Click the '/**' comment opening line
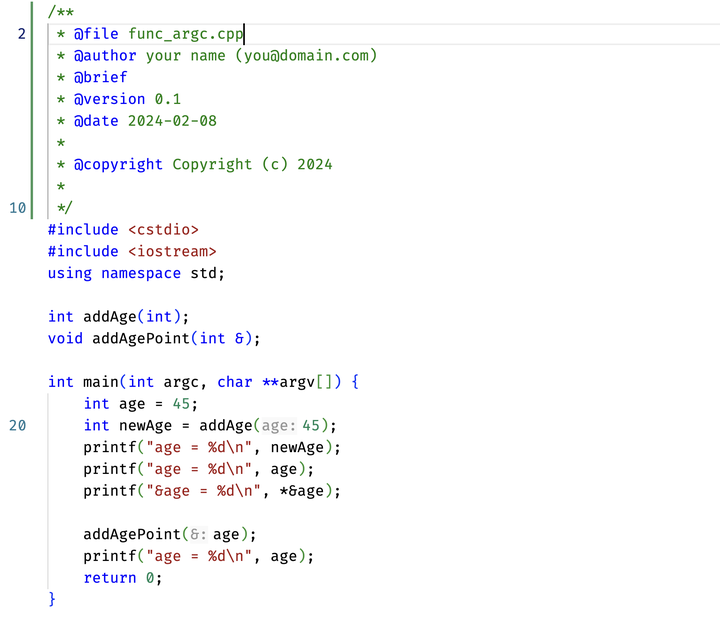720x619 pixels. tap(61, 12)
